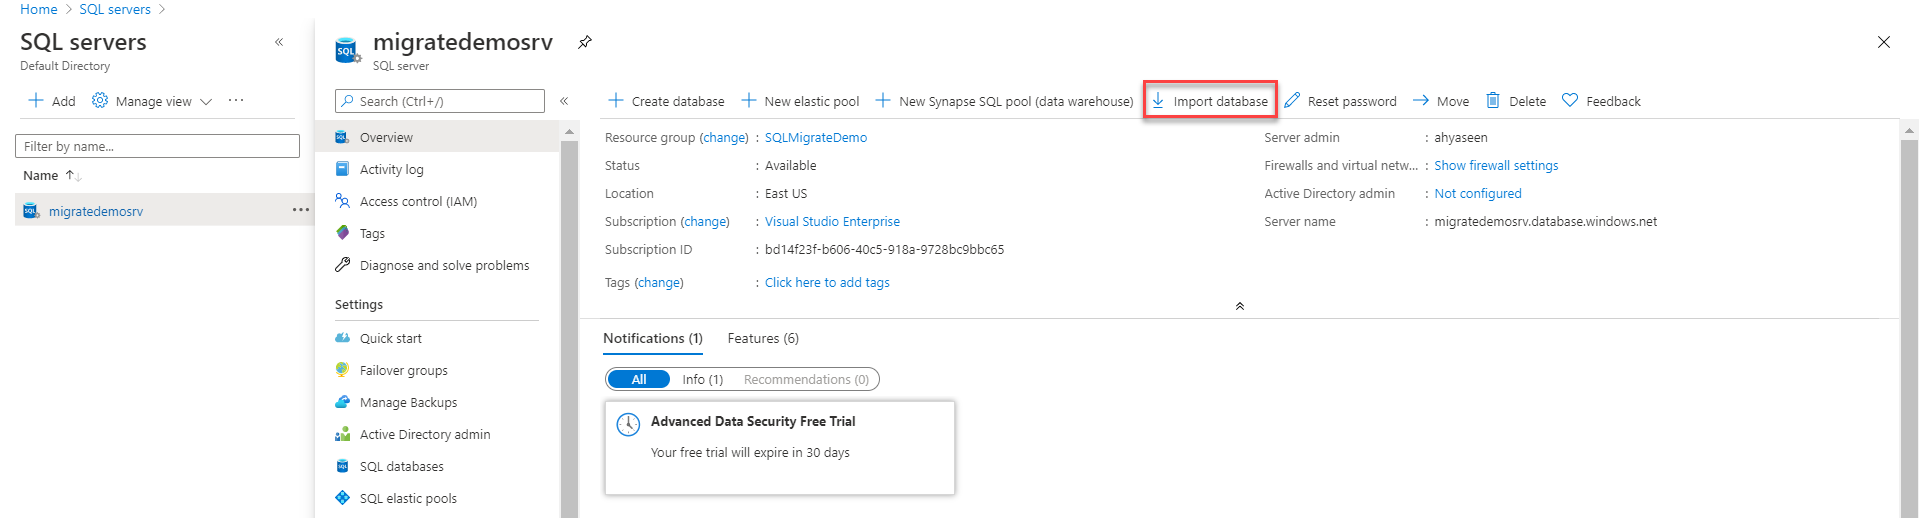Click the pin icon beside migratedemosrv title

tap(585, 42)
